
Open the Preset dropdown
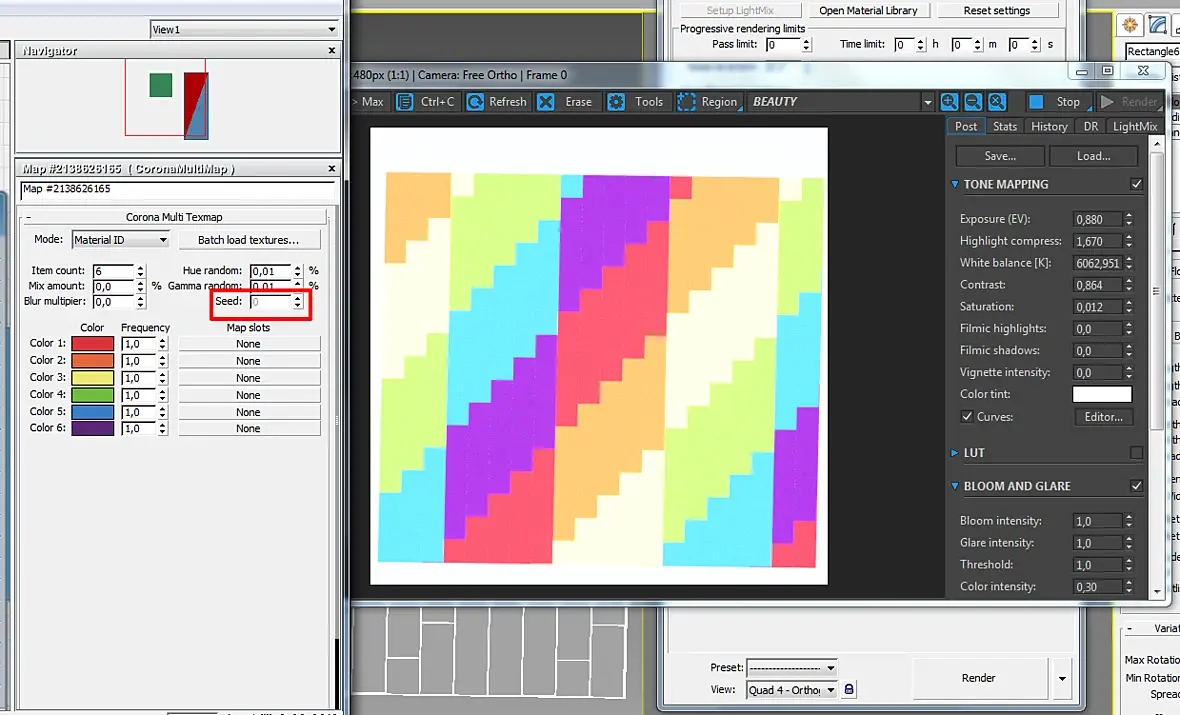click(x=792, y=668)
